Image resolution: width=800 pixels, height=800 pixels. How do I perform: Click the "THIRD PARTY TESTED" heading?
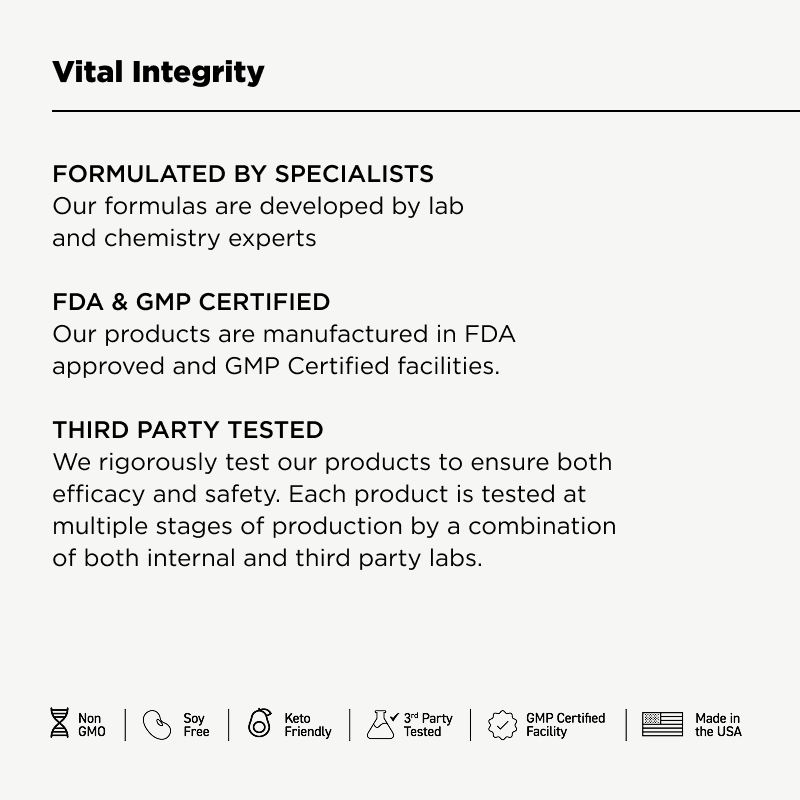tap(188, 430)
